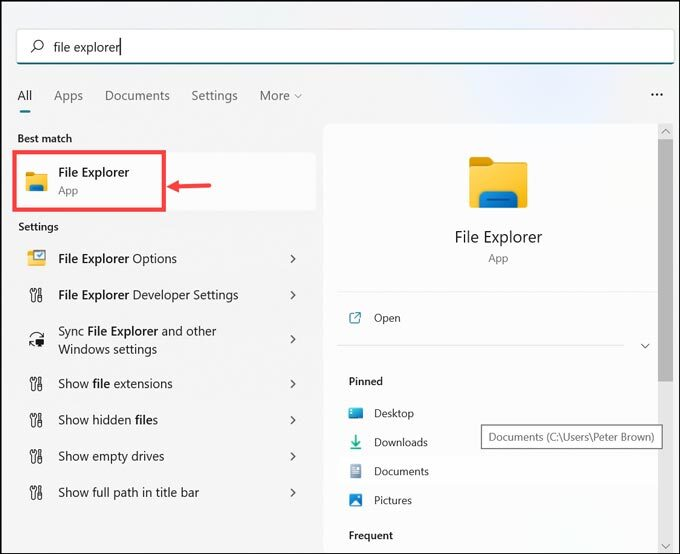This screenshot has width=680, height=554.
Task: Click the File Explorer title in preview pane
Action: tap(498, 237)
